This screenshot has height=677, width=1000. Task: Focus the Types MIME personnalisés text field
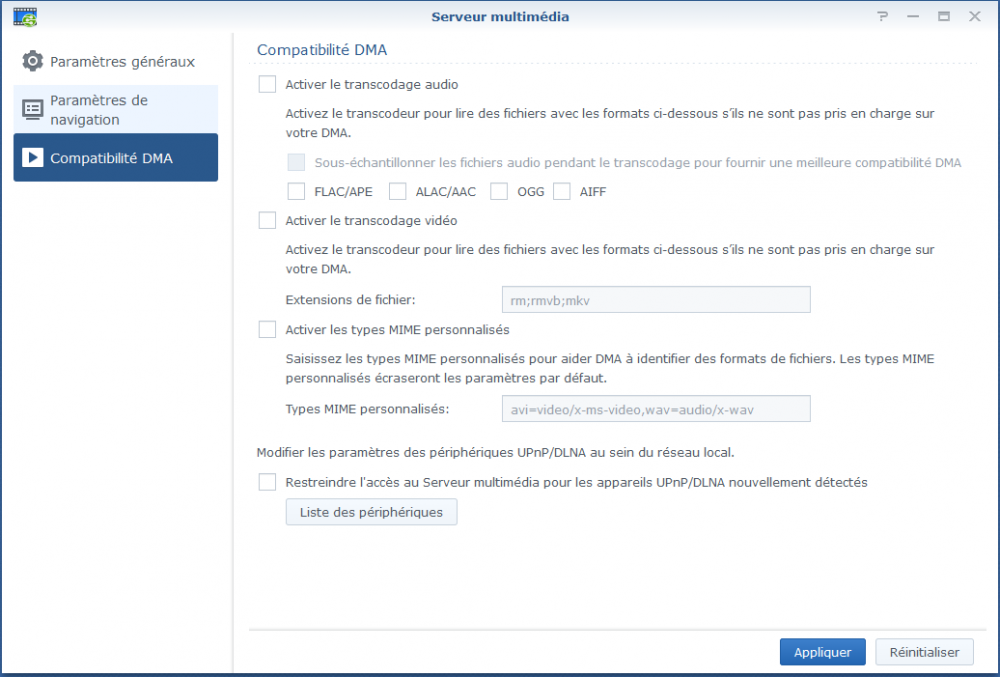coord(655,409)
